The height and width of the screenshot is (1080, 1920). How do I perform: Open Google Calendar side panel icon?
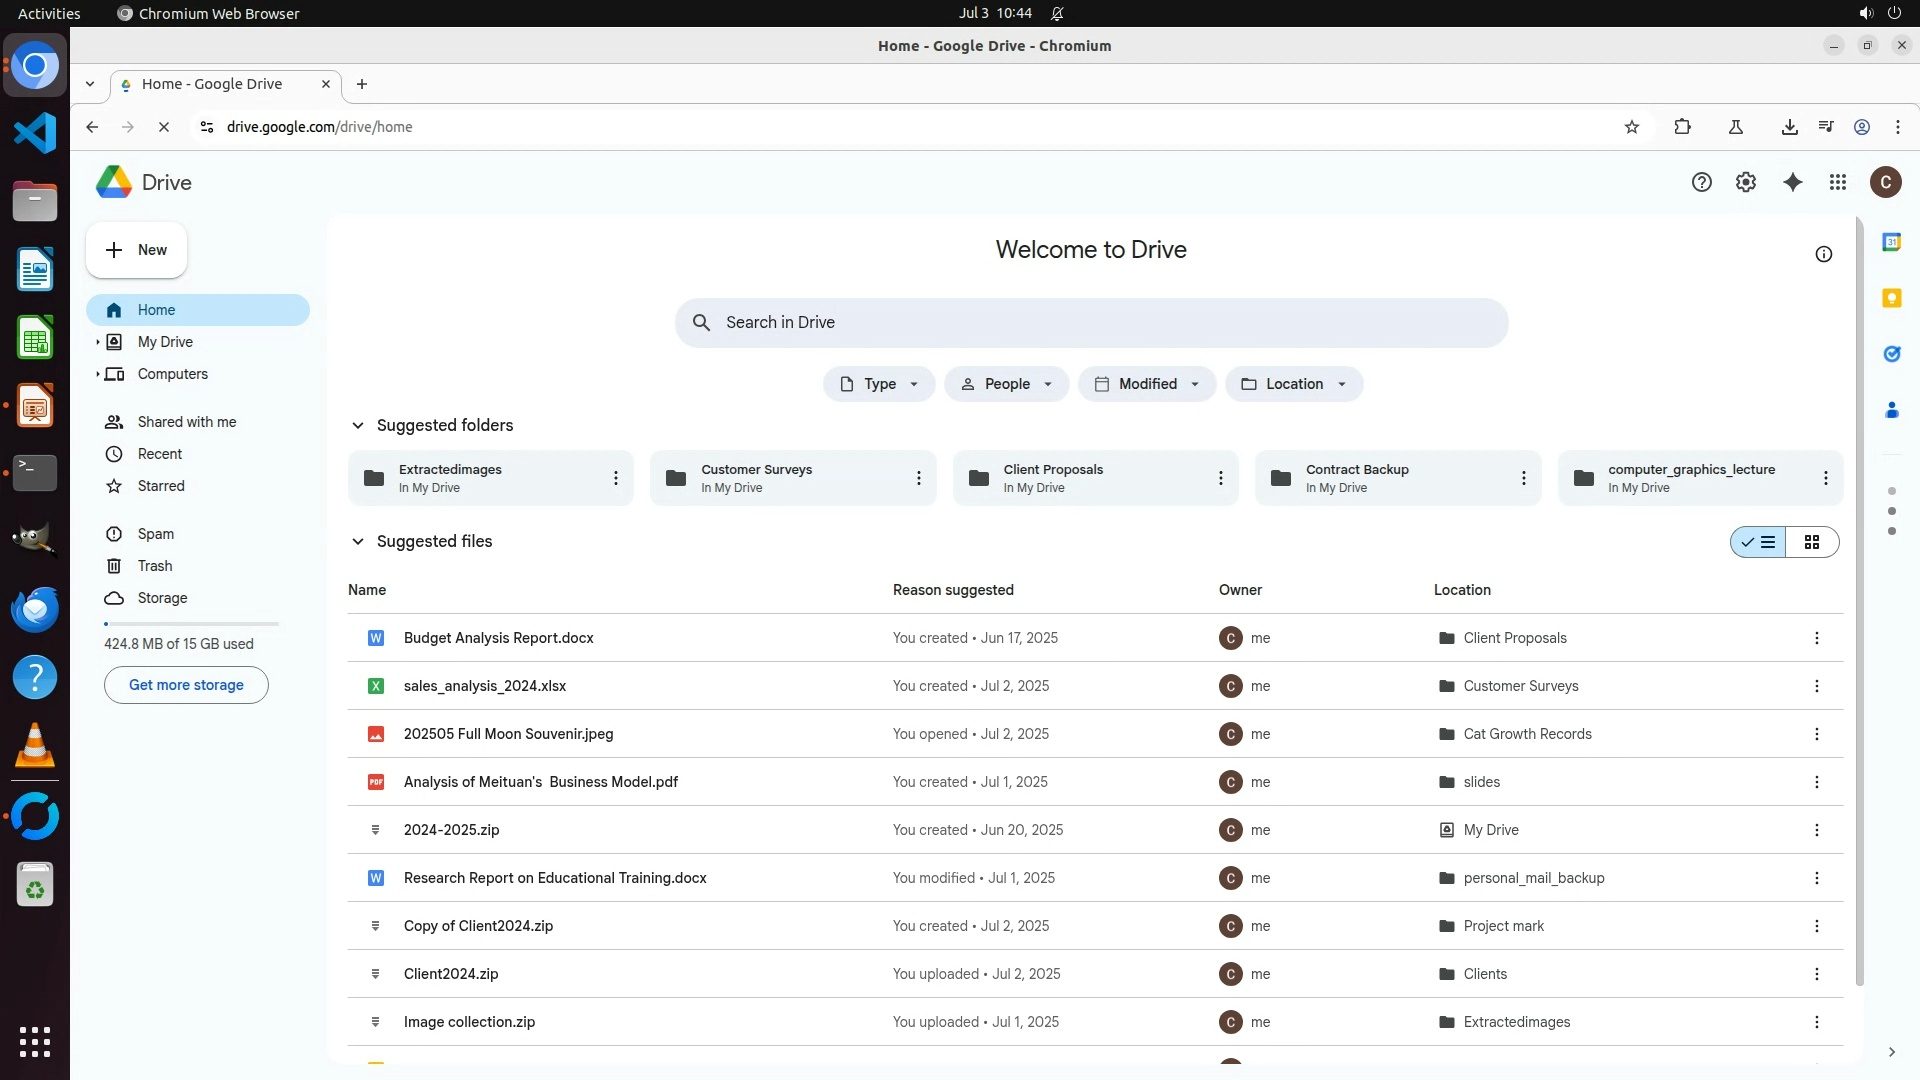coord(1891,242)
